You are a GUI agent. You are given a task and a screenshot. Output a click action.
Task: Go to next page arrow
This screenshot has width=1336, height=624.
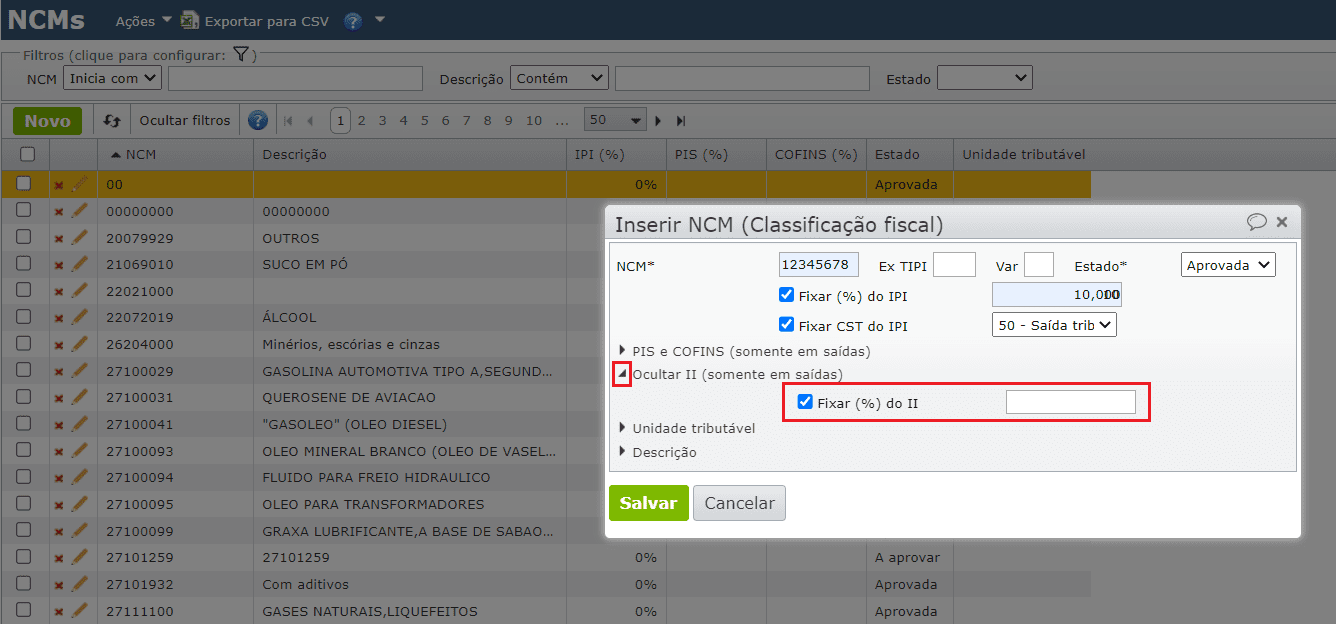(658, 121)
